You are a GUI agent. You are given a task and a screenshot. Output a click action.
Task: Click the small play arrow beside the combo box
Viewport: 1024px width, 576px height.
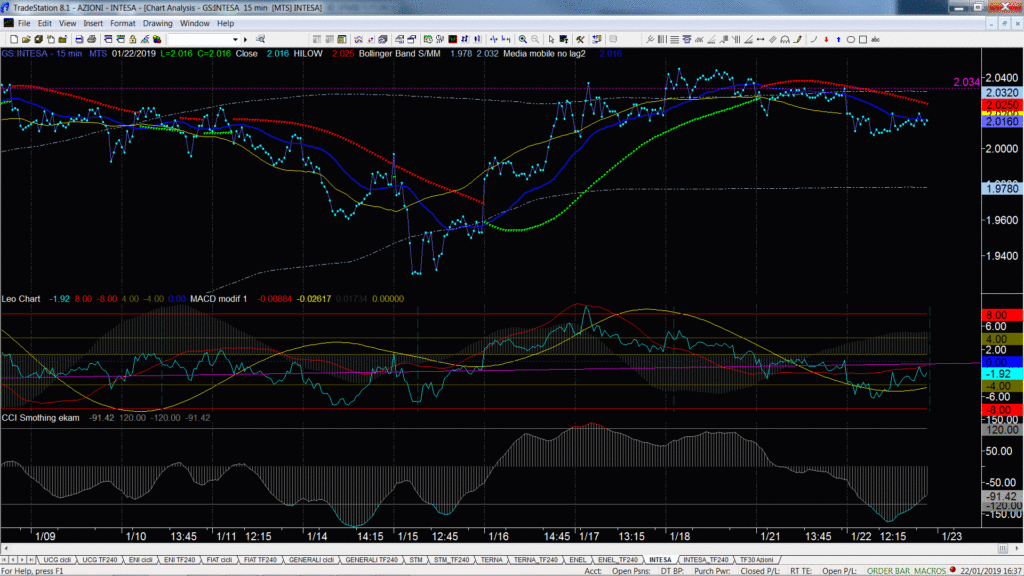coord(246,39)
